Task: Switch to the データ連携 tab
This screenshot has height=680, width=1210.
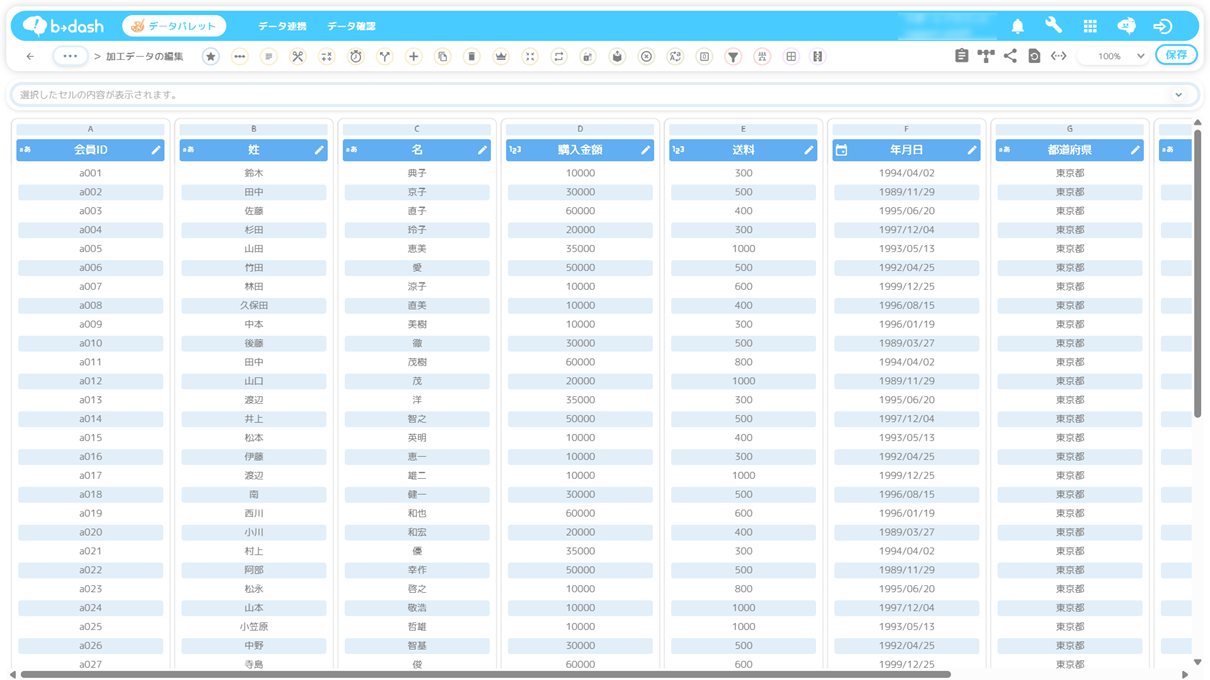Action: click(x=282, y=26)
